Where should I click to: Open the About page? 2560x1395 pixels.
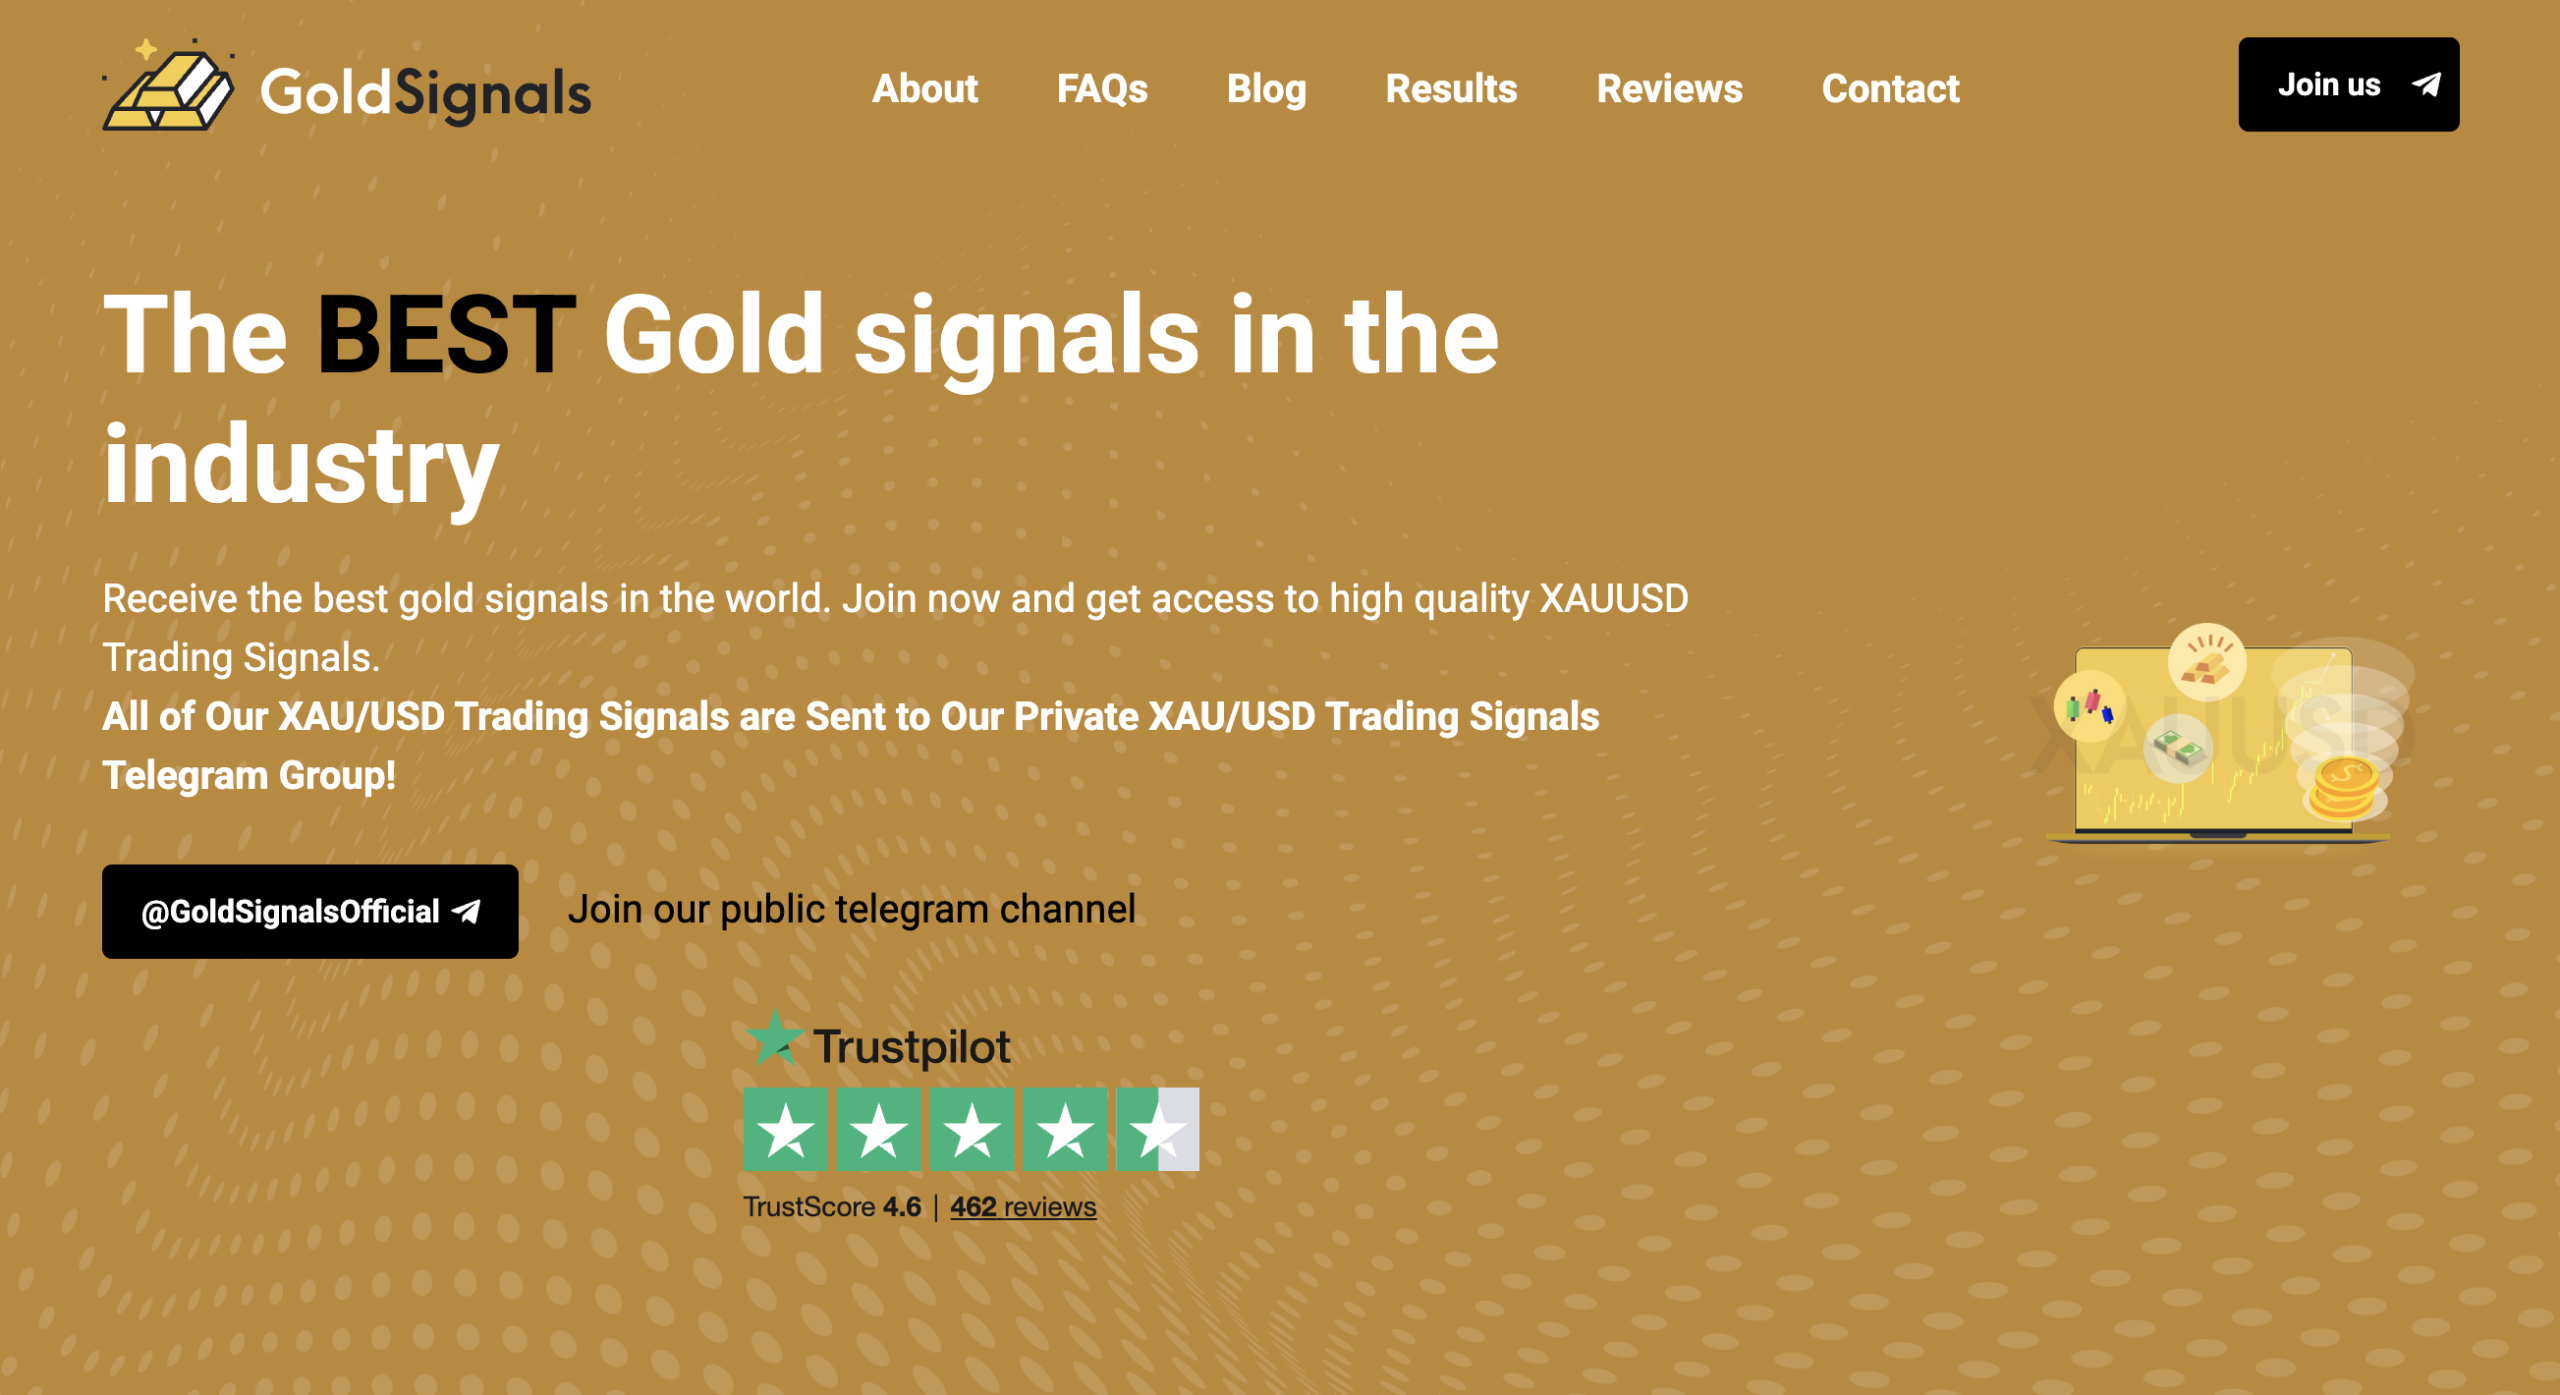[925, 90]
